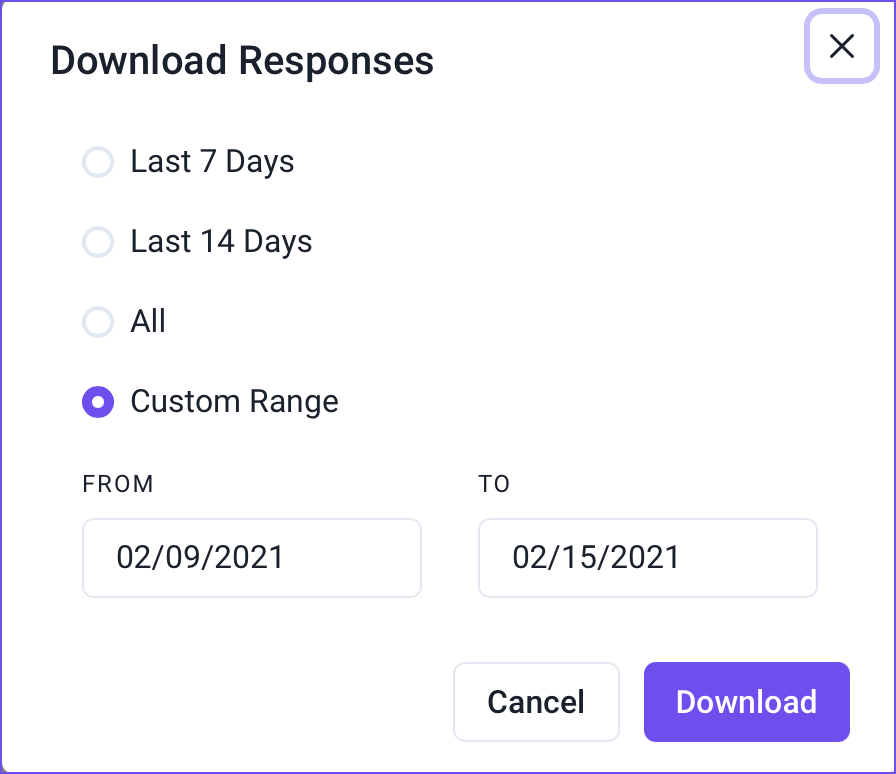Click the "All" option label text

(x=148, y=322)
